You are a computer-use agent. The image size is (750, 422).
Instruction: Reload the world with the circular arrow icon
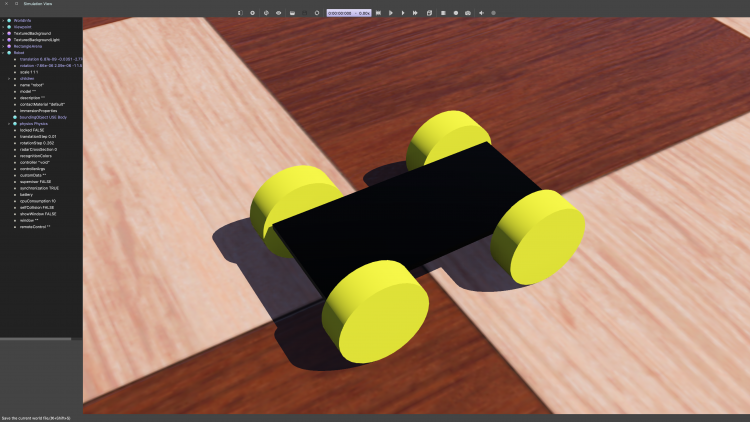point(317,13)
